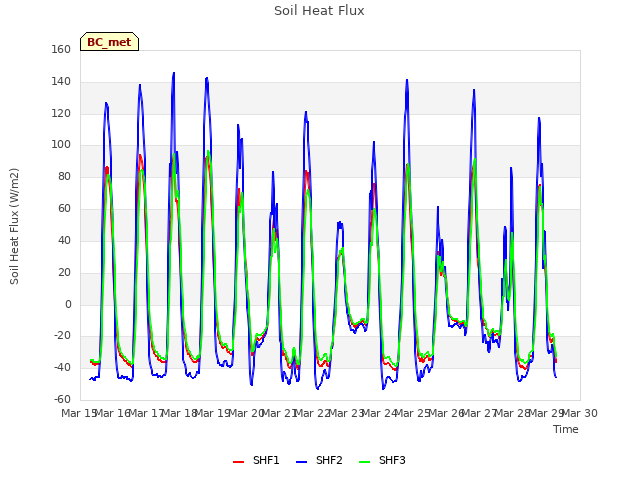The image size is (640, 480).
Task: Click the 0 y-axis tick label
Action: point(68,304)
